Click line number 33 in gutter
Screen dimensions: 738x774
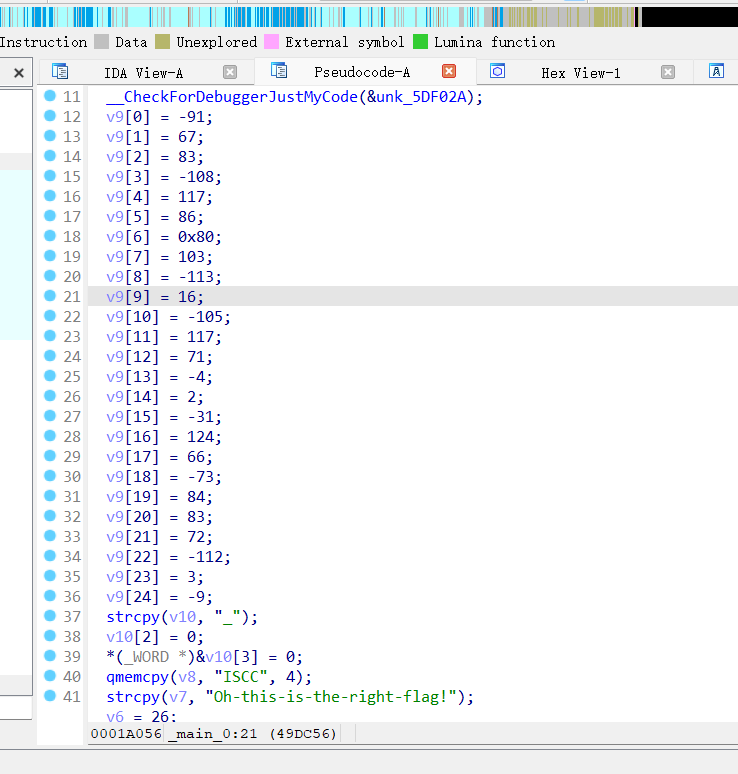click(72, 537)
